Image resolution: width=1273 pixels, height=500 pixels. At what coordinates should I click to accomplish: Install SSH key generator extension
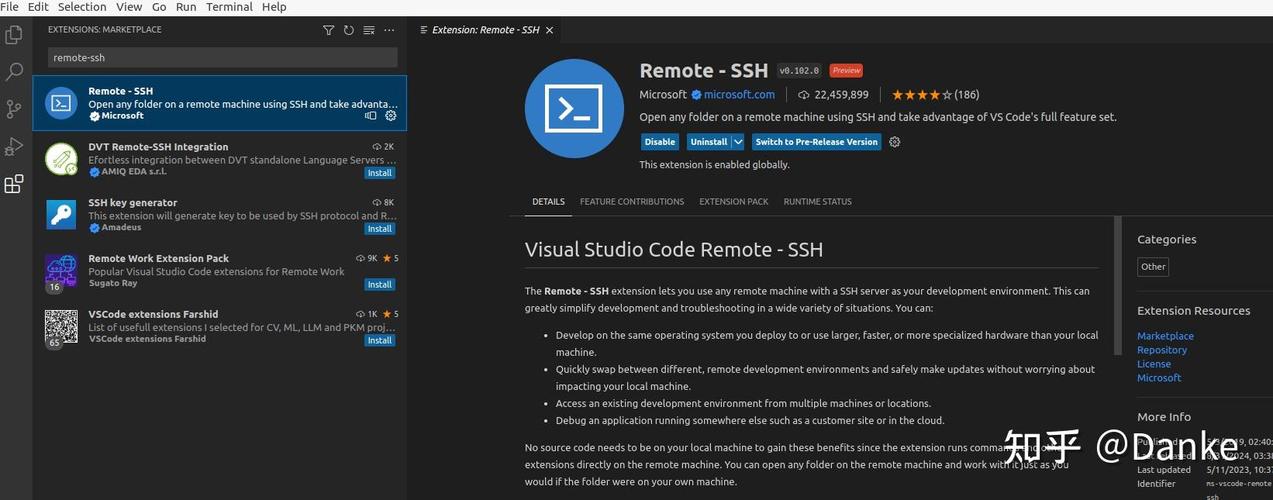(380, 229)
